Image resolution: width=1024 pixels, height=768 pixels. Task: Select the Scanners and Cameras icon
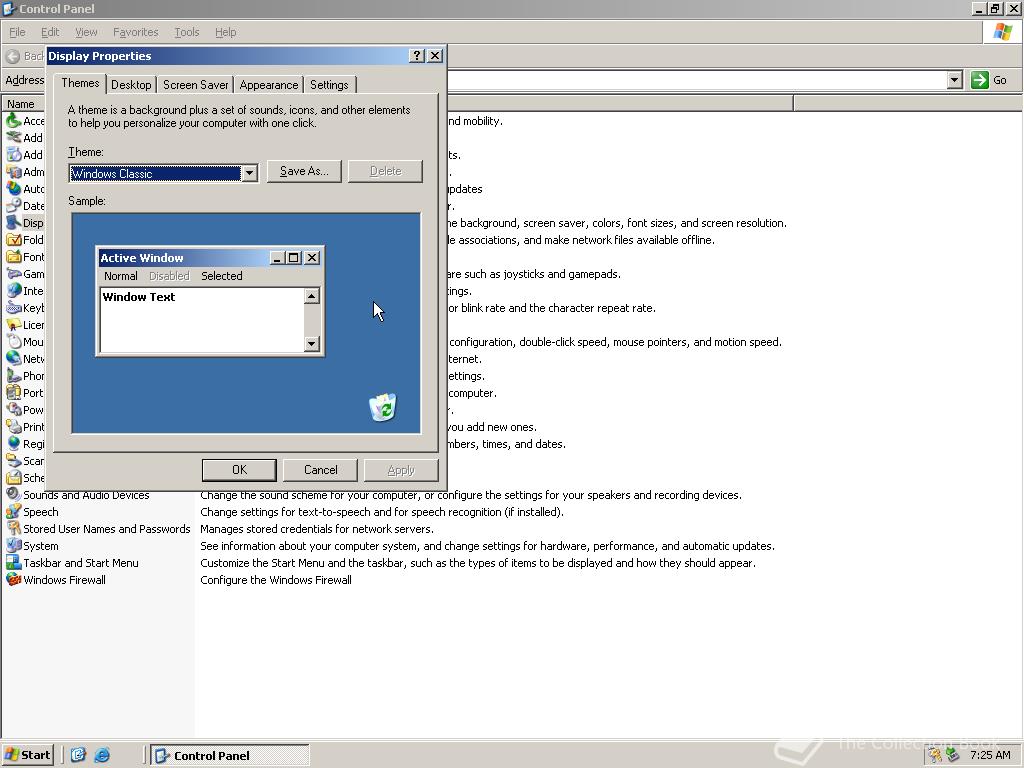click(13, 460)
